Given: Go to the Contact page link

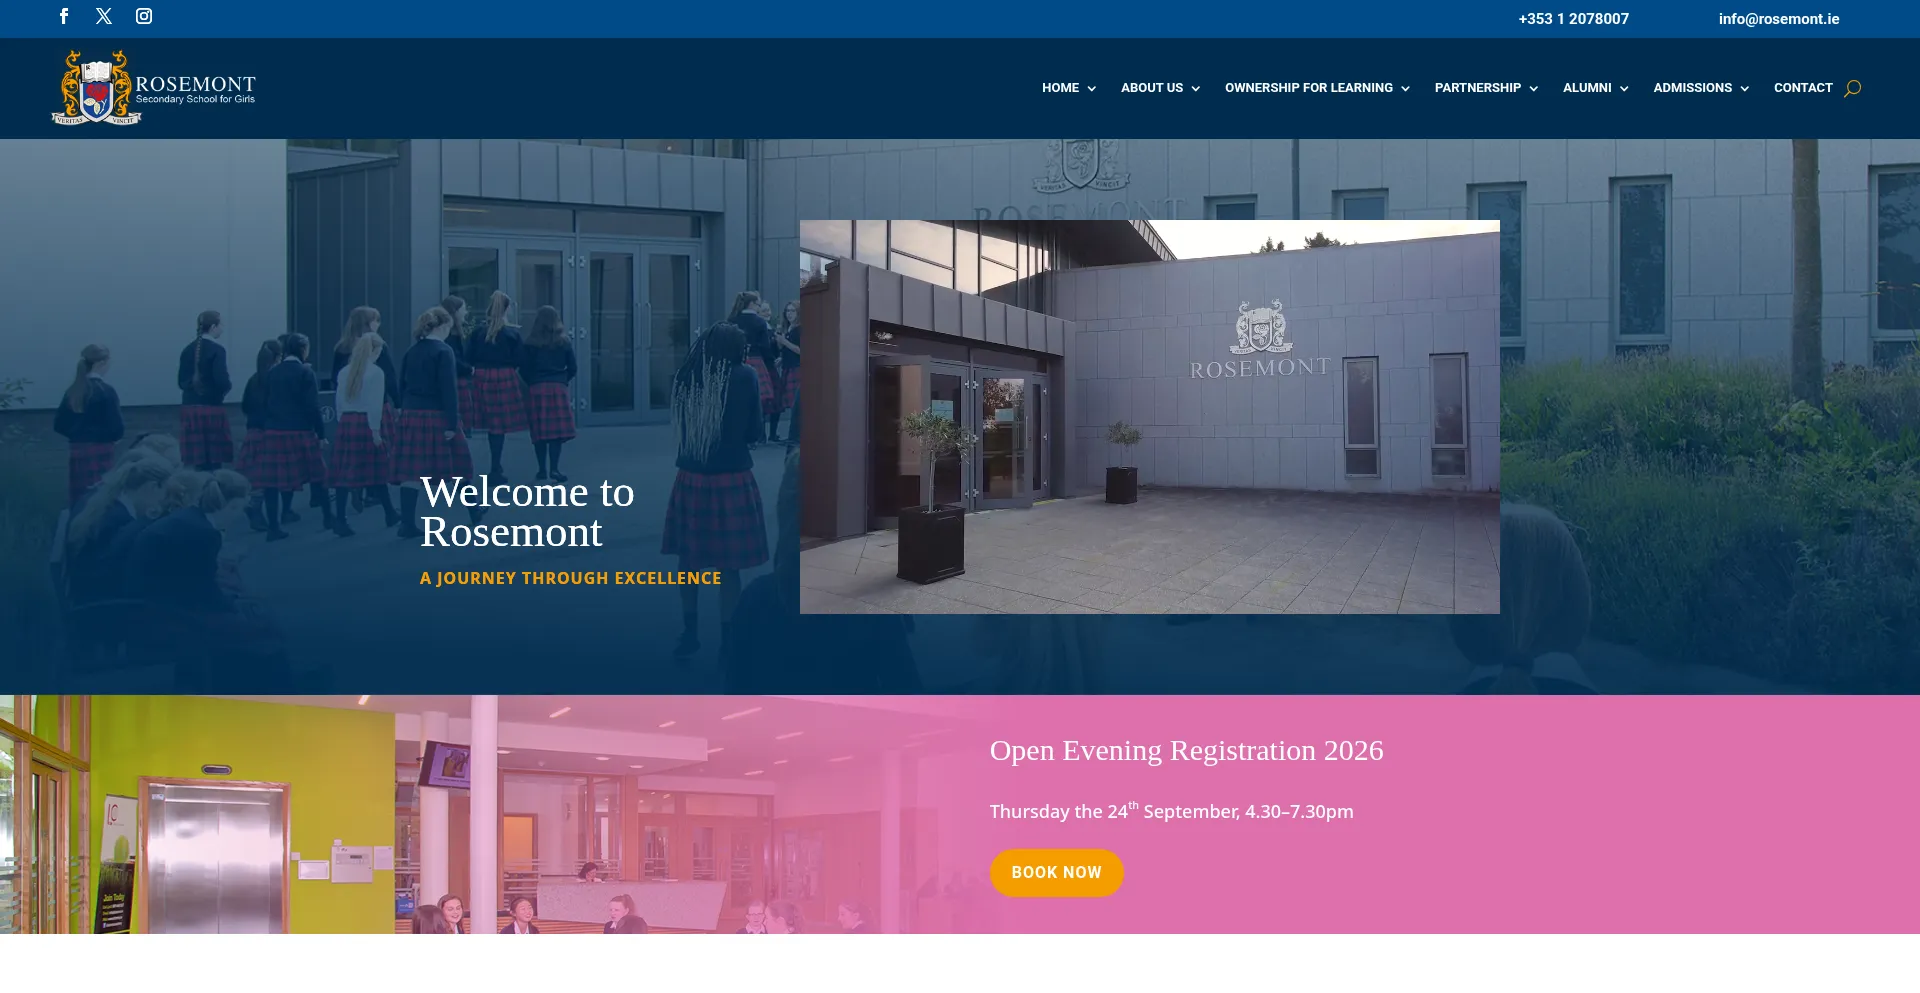Looking at the screenshot, I should [1803, 88].
